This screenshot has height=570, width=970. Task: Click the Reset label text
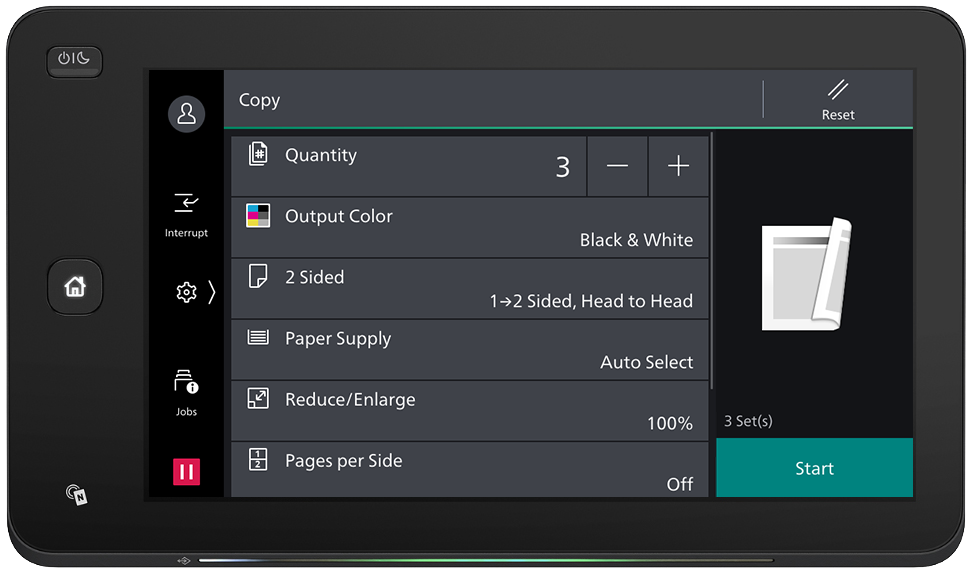838,114
